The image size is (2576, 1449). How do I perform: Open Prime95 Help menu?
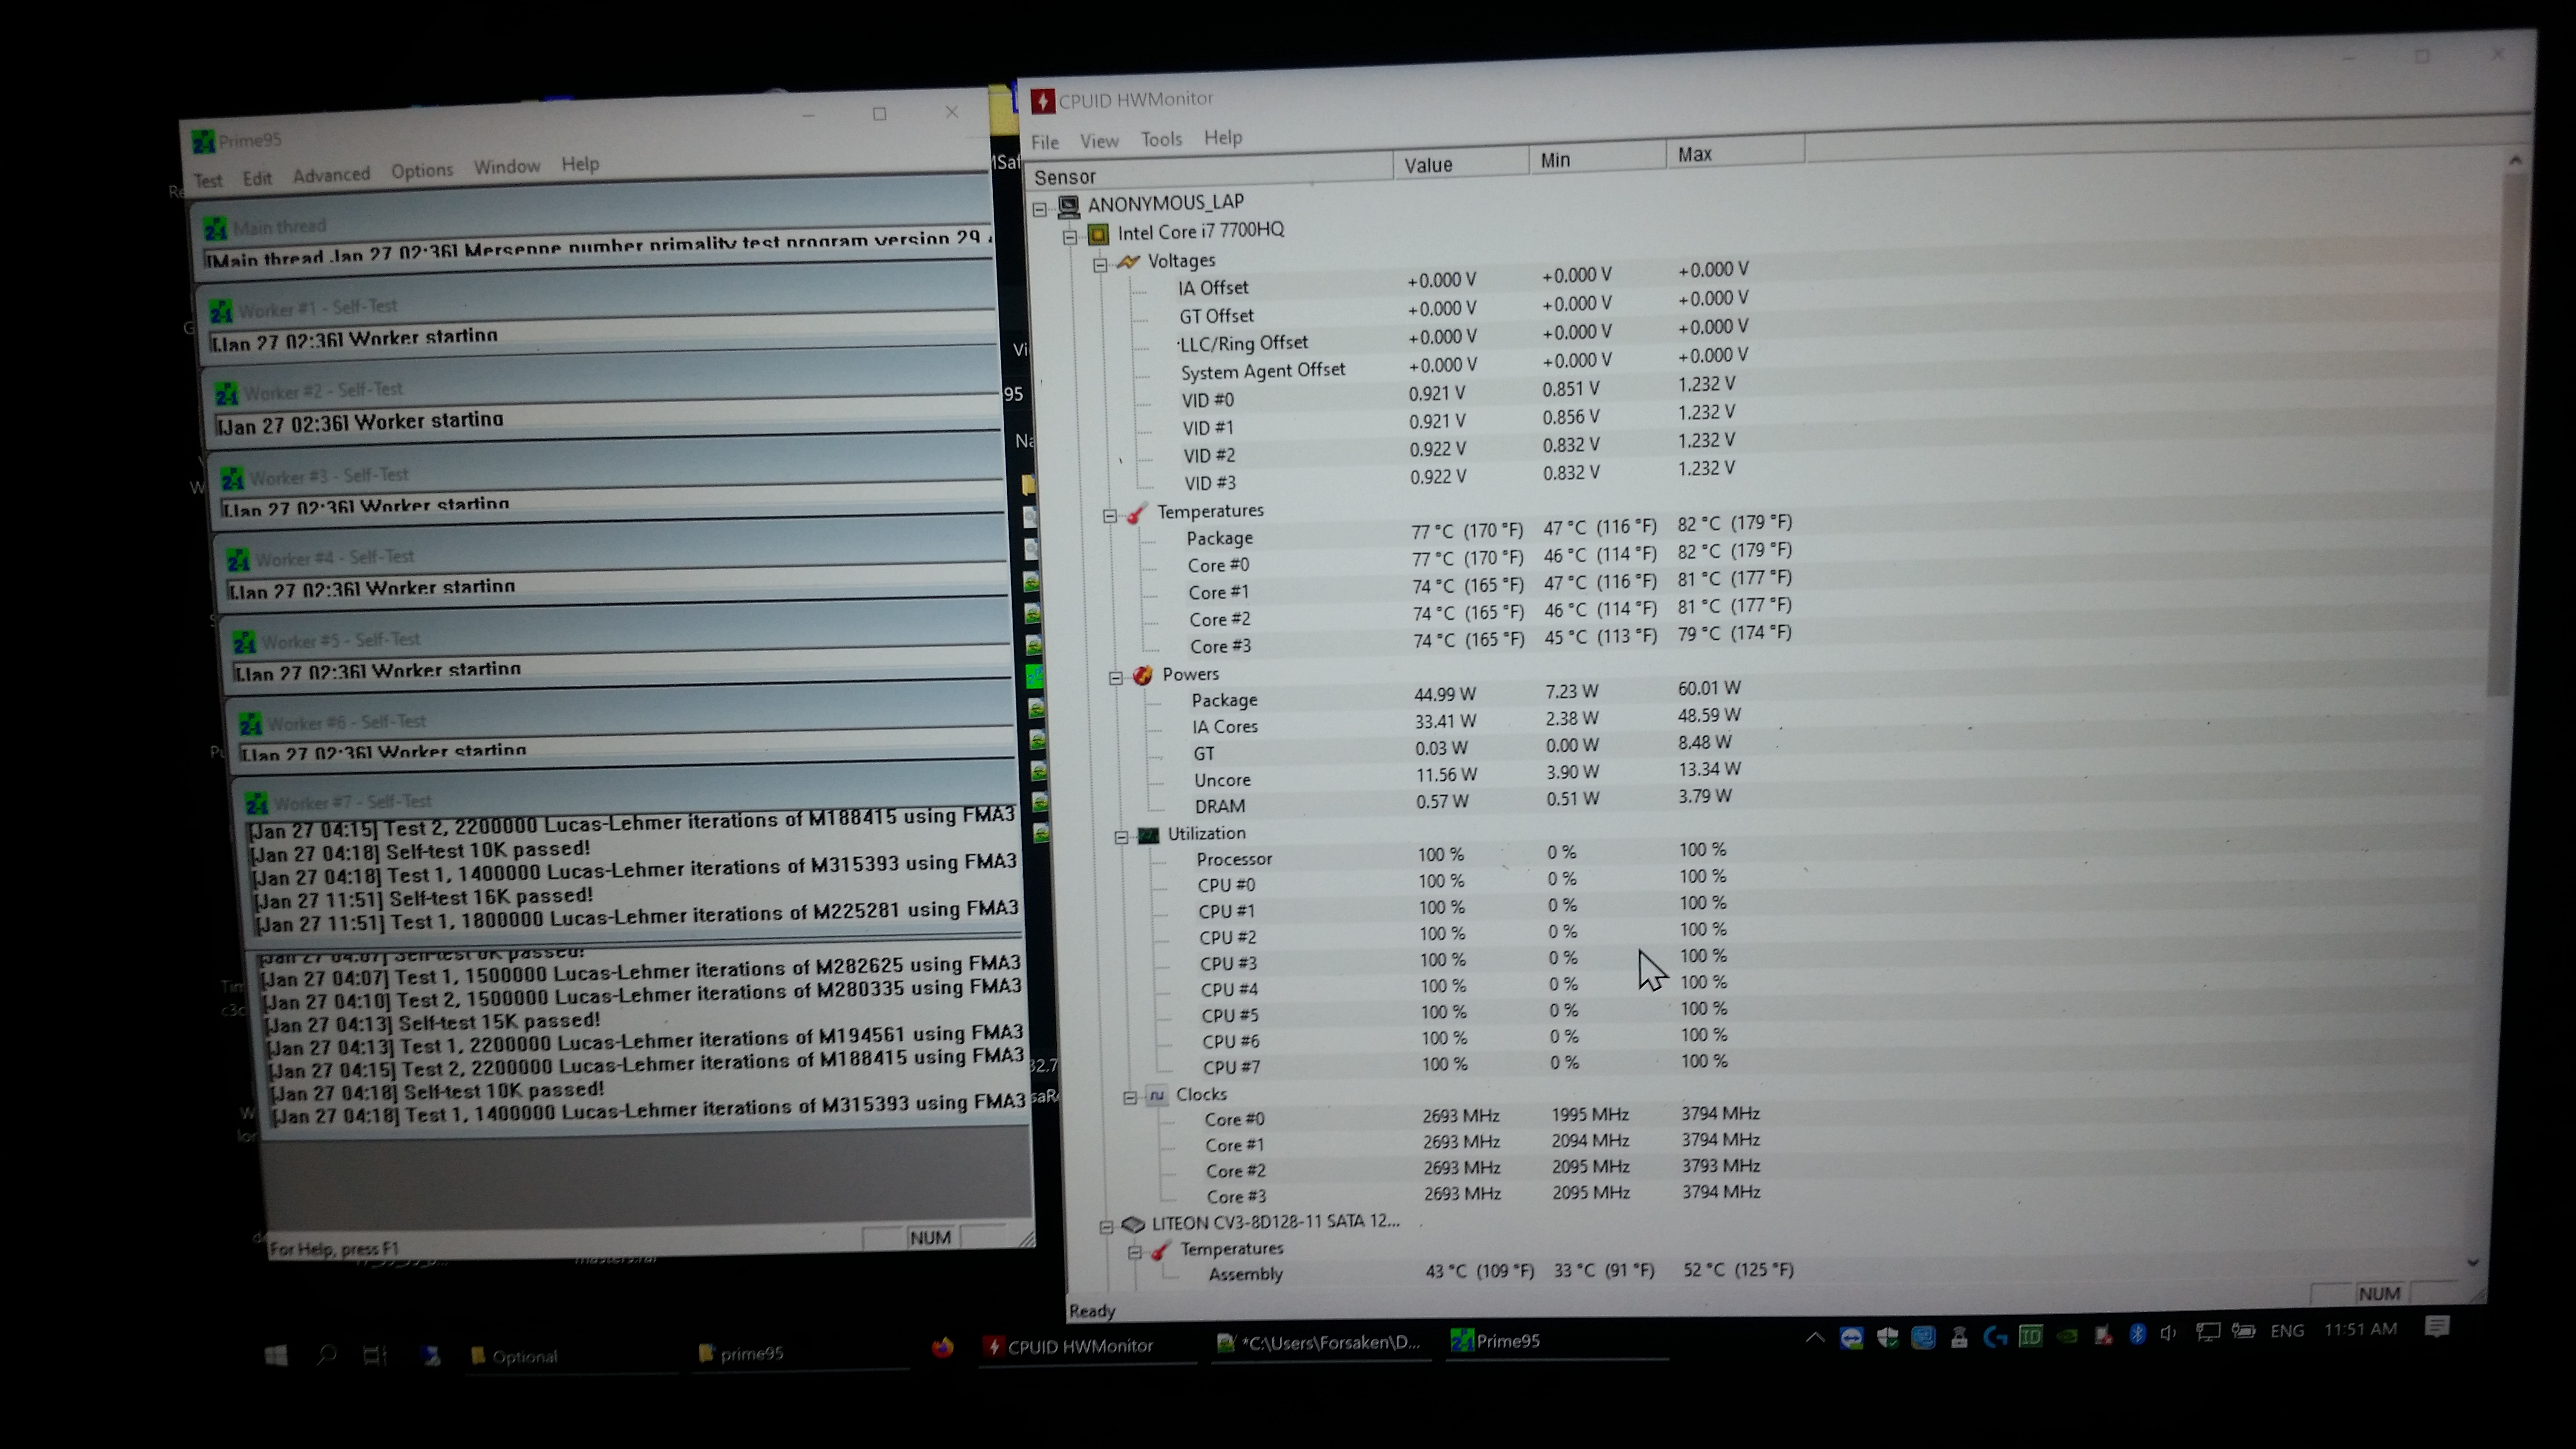579,164
